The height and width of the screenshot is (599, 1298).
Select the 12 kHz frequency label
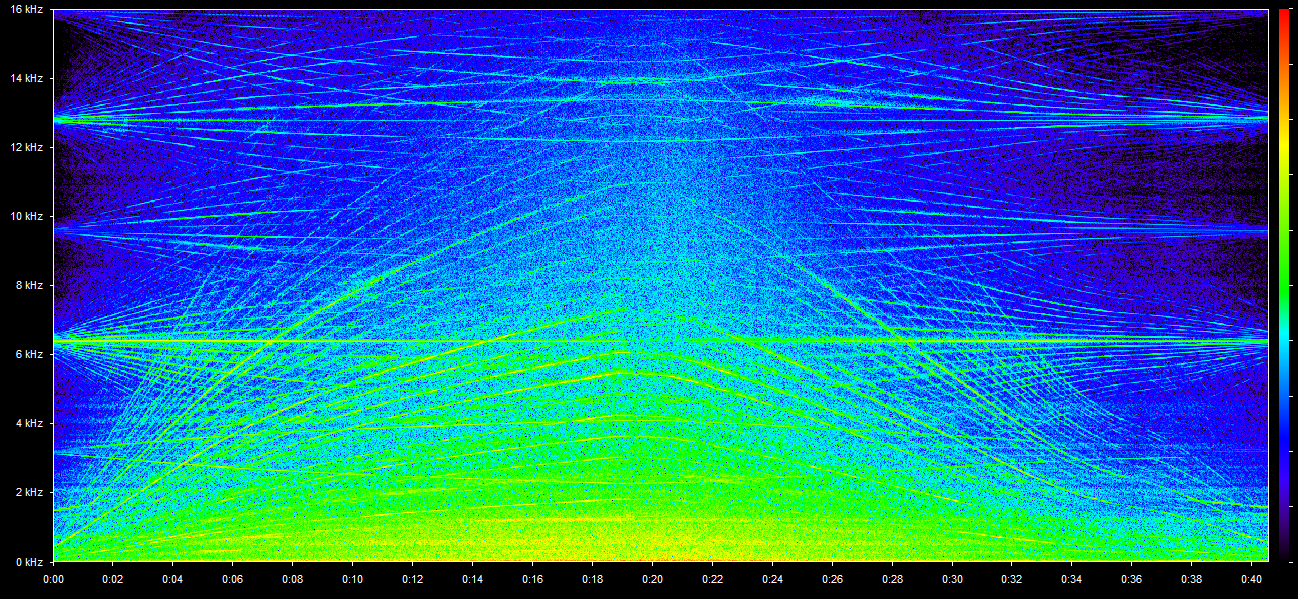pos(26,147)
